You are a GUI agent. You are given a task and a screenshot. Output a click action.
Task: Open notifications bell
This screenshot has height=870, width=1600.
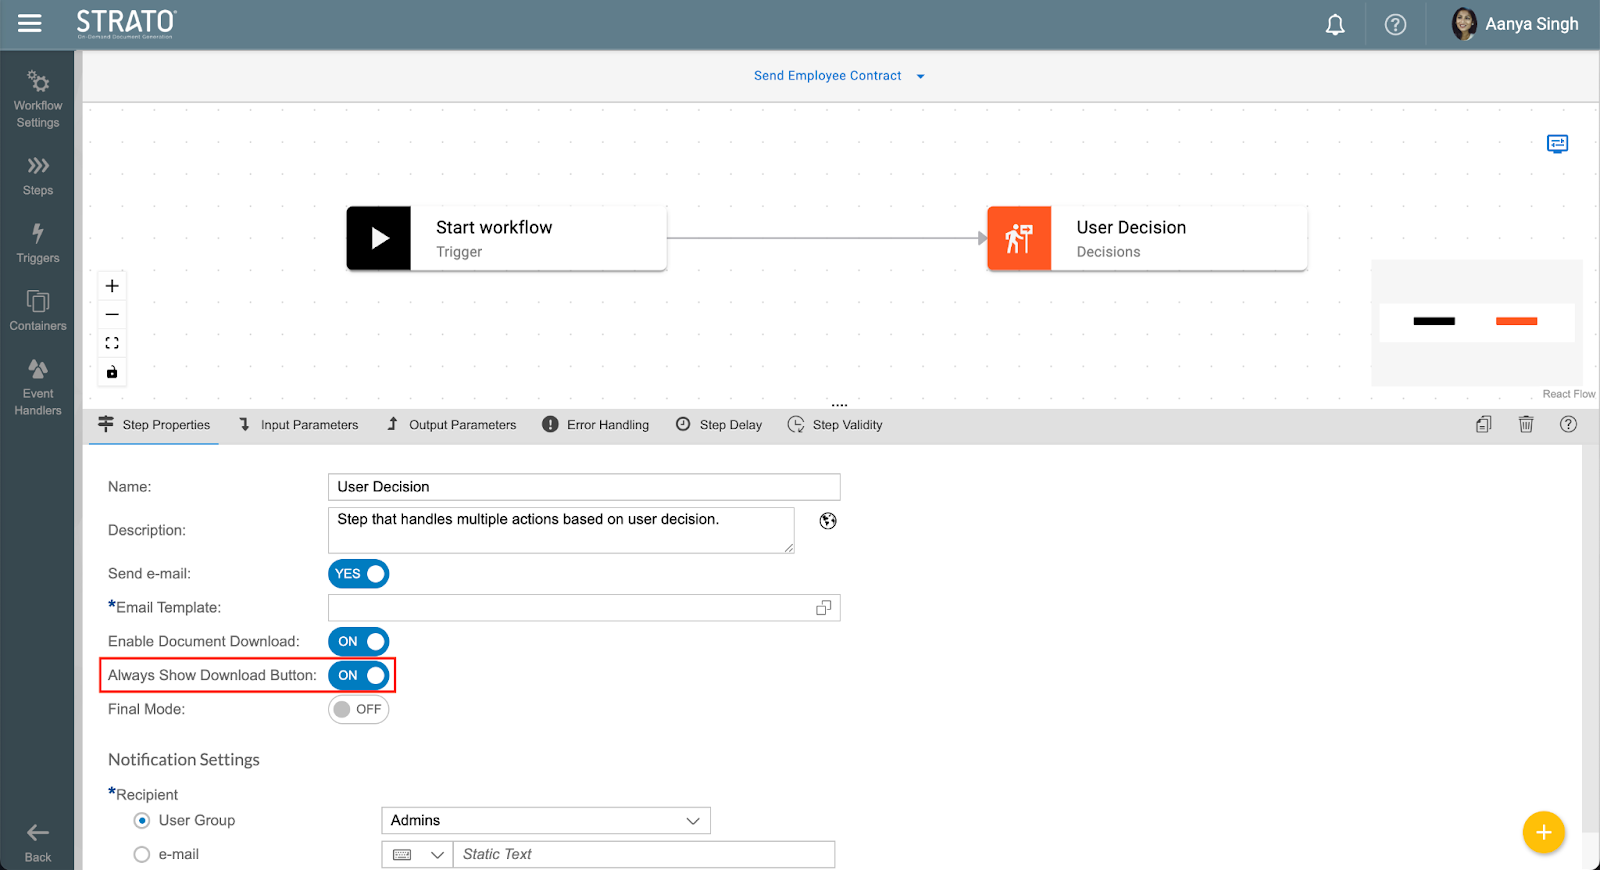[x=1335, y=25]
